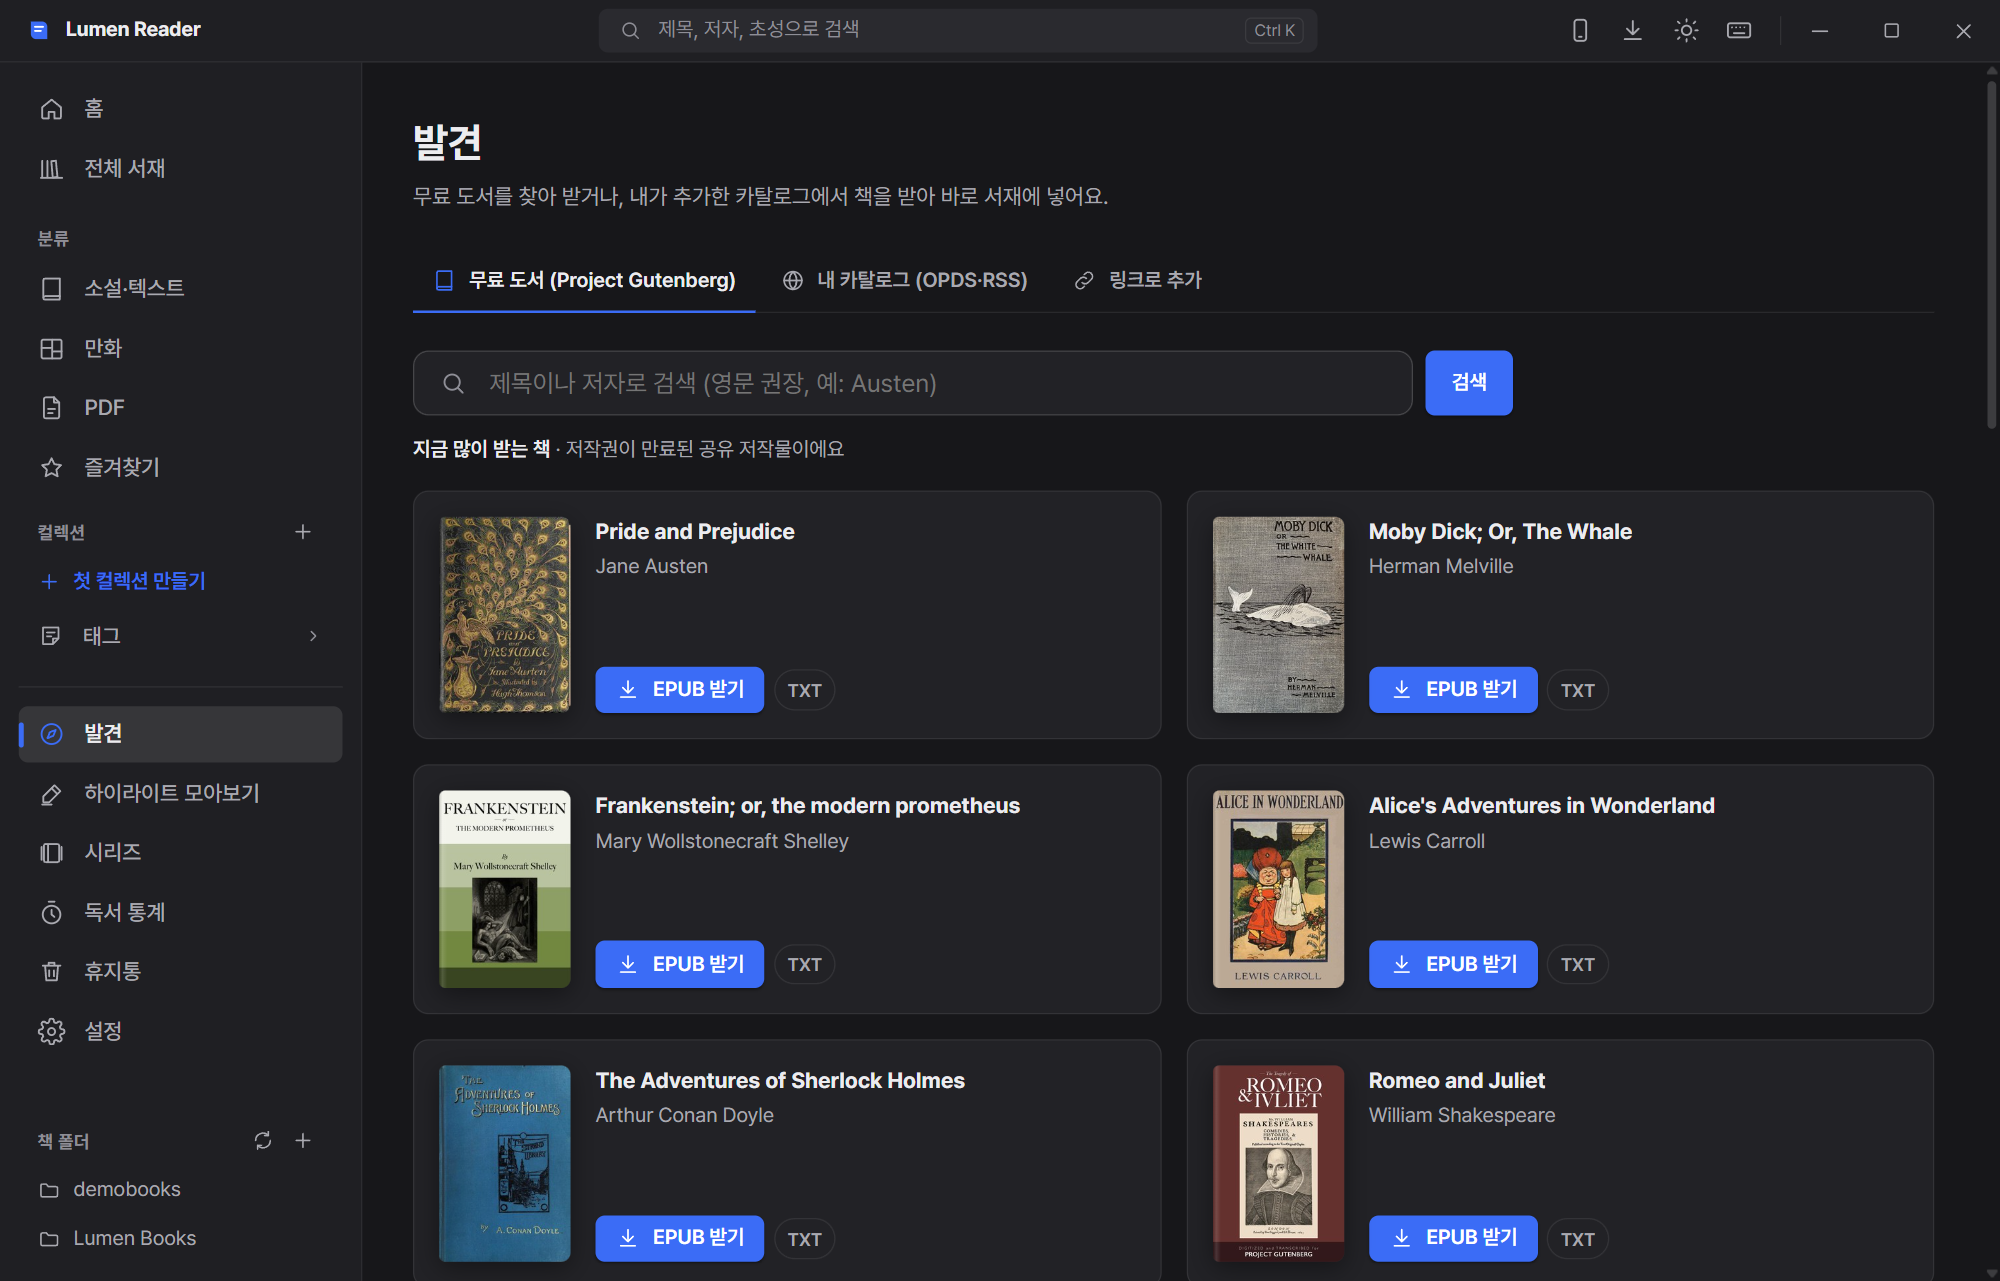The width and height of the screenshot is (2000, 1281).
Task: Click Moby Dick book cover thumbnail
Action: coord(1278,615)
